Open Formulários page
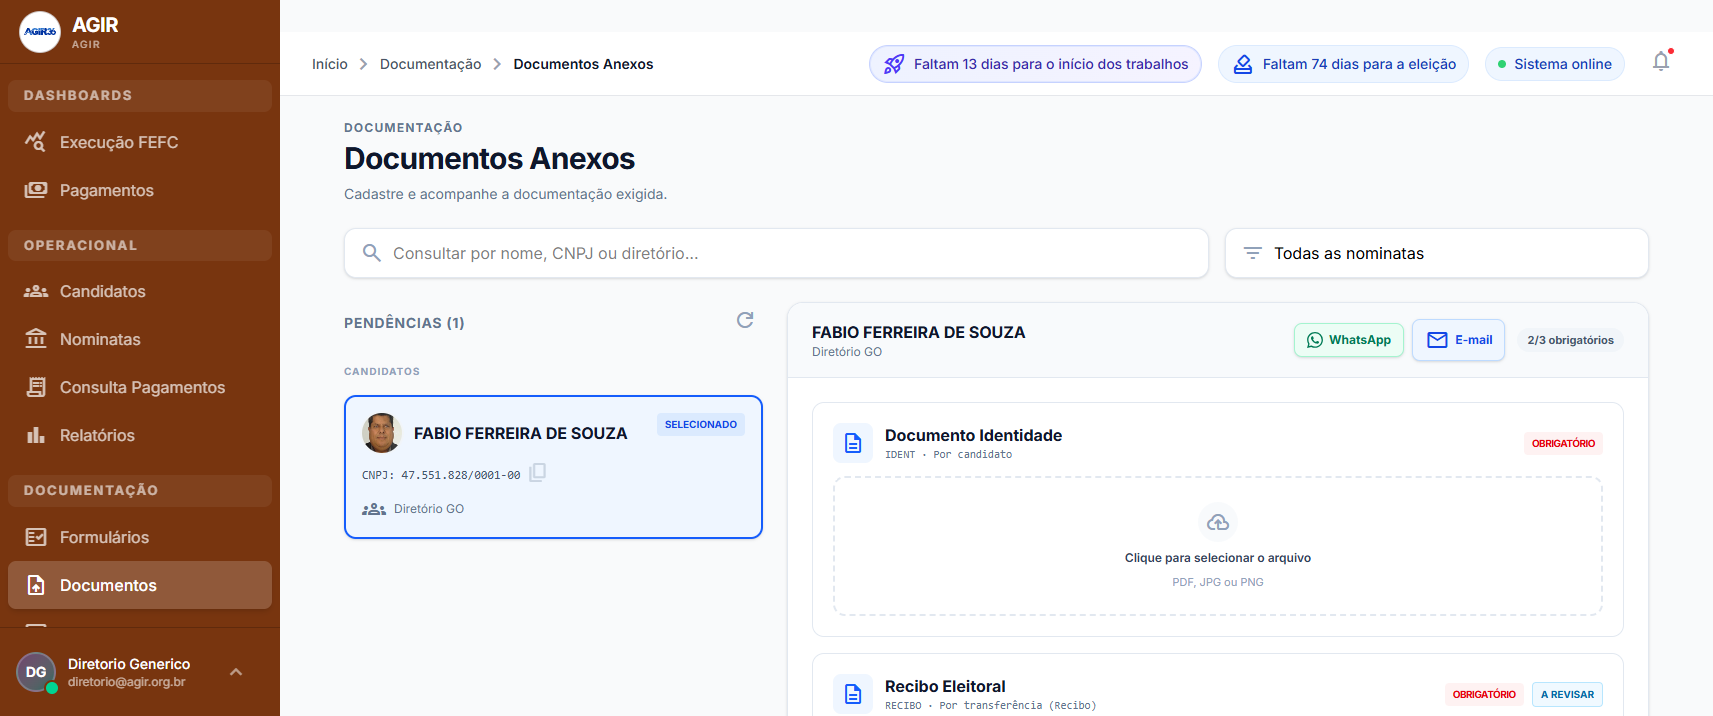Image resolution: width=1713 pixels, height=716 pixels. tap(140, 537)
